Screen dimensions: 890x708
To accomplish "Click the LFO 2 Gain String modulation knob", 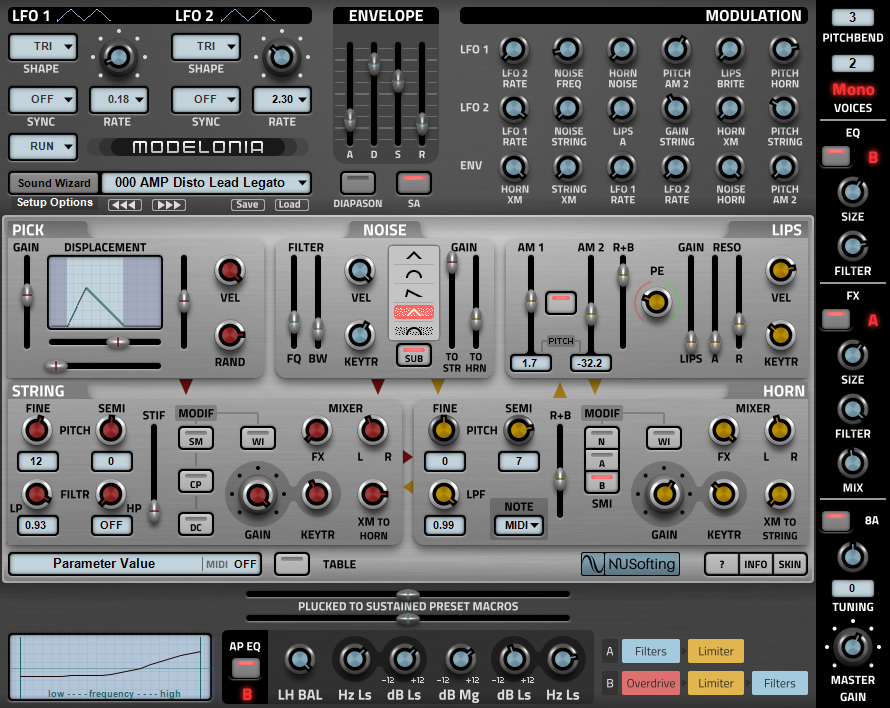I will [x=676, y=108].
